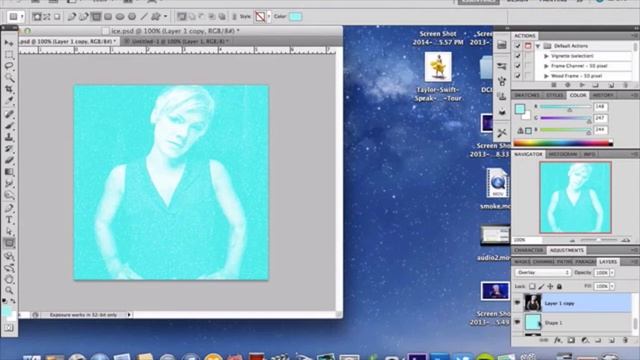
Task: Open the Overlay blend mode dropdown
Action: [542, 272]
